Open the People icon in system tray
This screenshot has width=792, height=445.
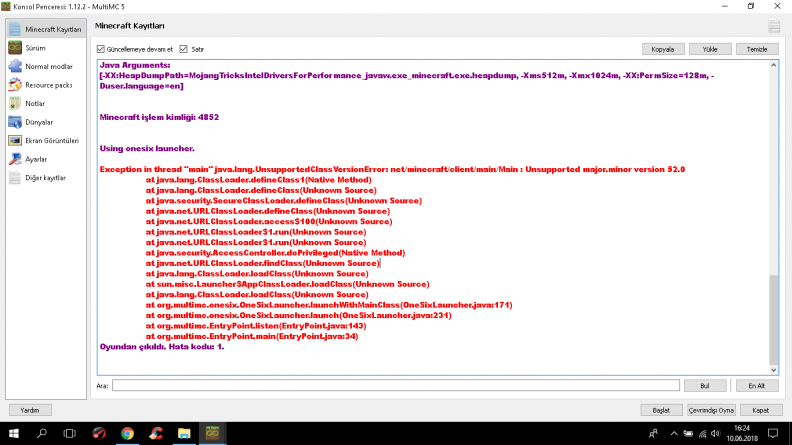click(x=654, y=433)
